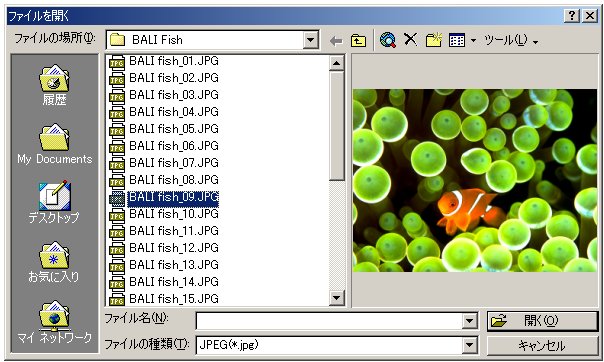Click the 開く open button
Viewport: 604px width, 362px height.
point(542,320)
